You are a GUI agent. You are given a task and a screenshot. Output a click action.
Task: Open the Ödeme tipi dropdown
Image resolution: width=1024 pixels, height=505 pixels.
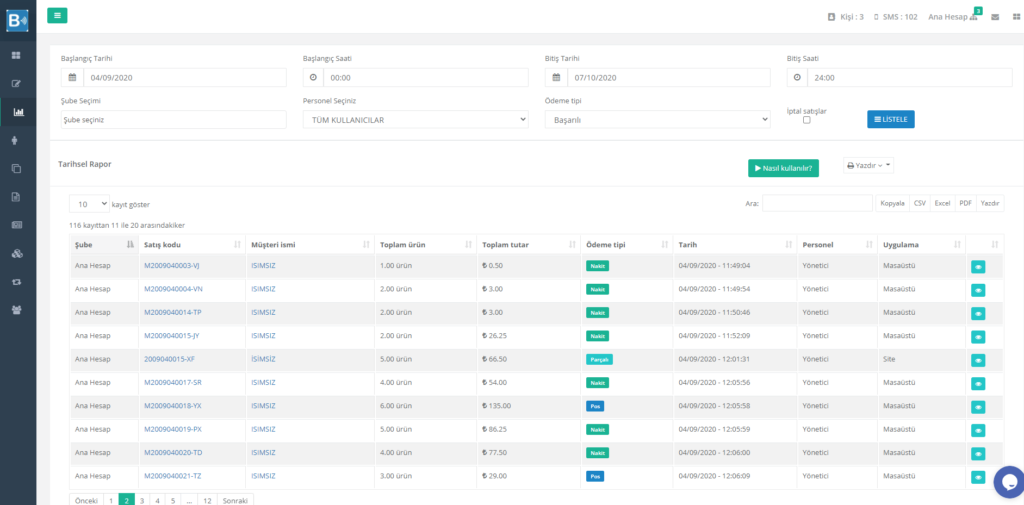coord(658,120)
